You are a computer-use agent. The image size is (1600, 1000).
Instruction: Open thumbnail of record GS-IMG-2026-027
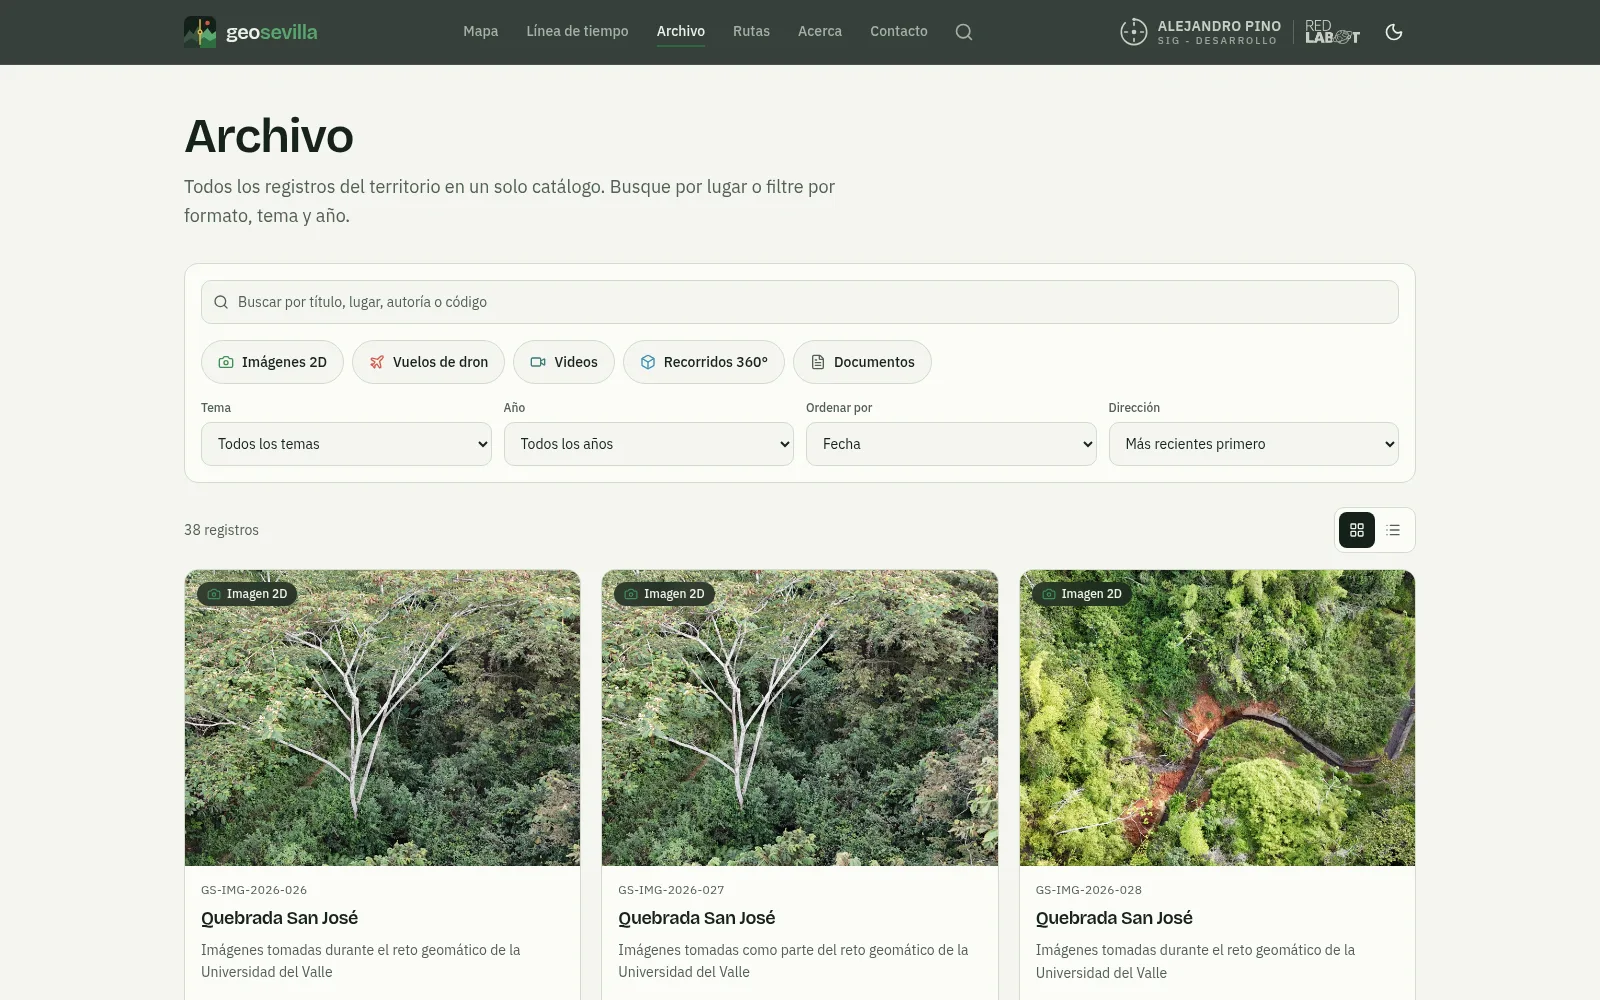click(x=800, y=718)
